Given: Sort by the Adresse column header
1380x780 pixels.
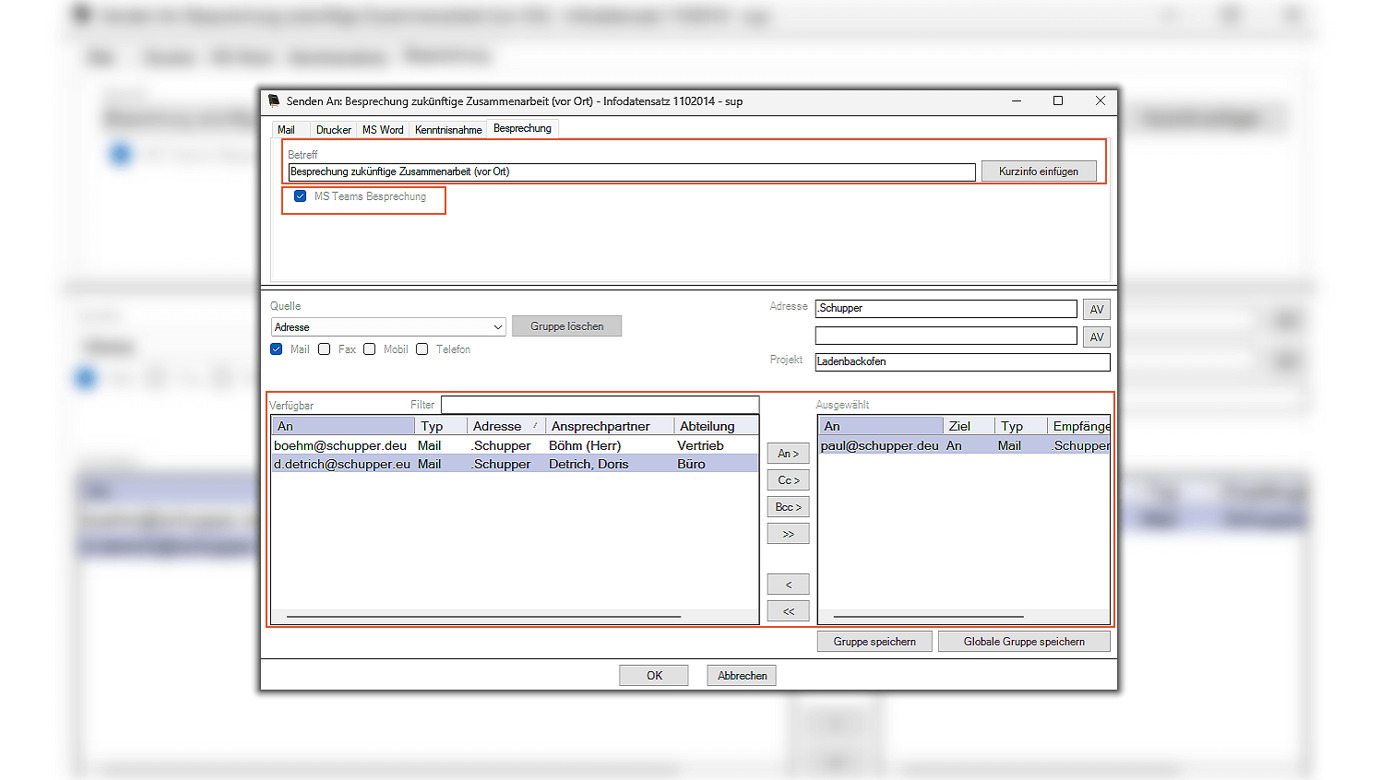Looking at the screenshot, I should pyautogui.click(x=505, y=426).
